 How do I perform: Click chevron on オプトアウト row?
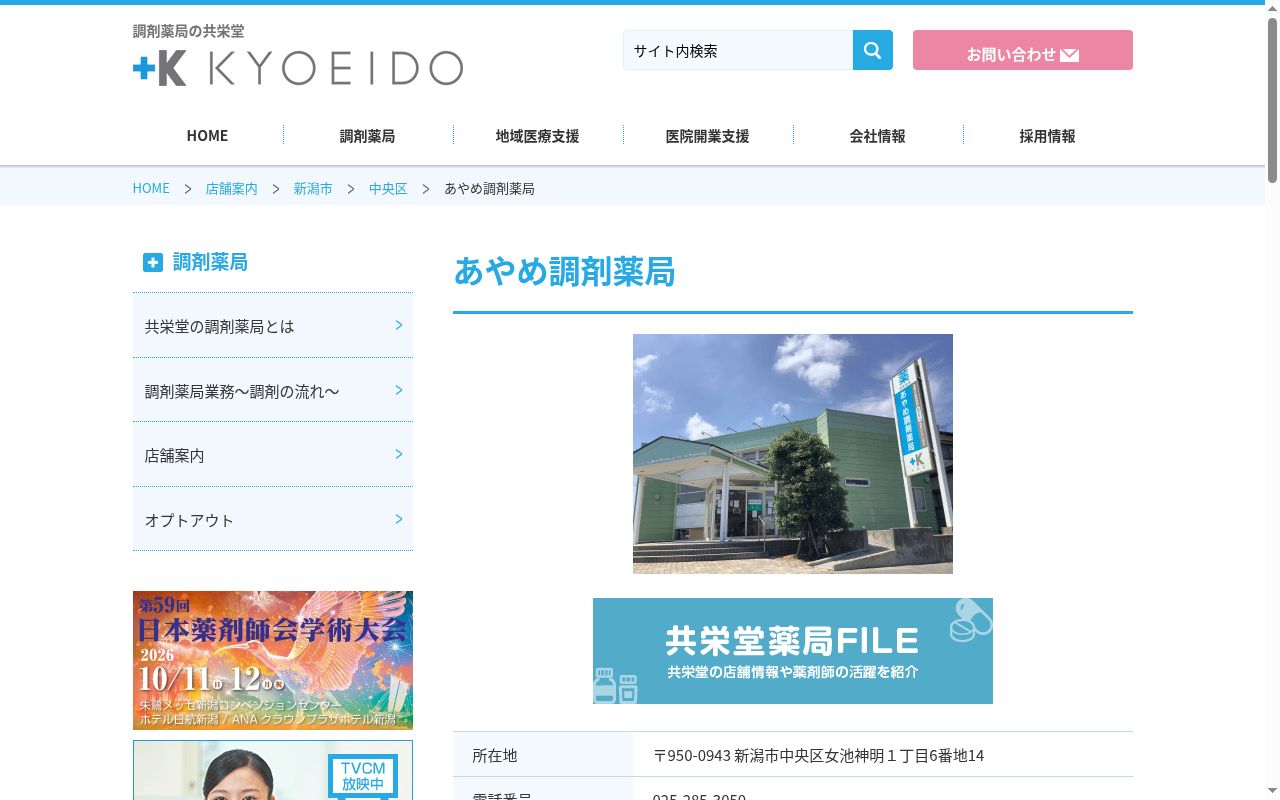399,519
